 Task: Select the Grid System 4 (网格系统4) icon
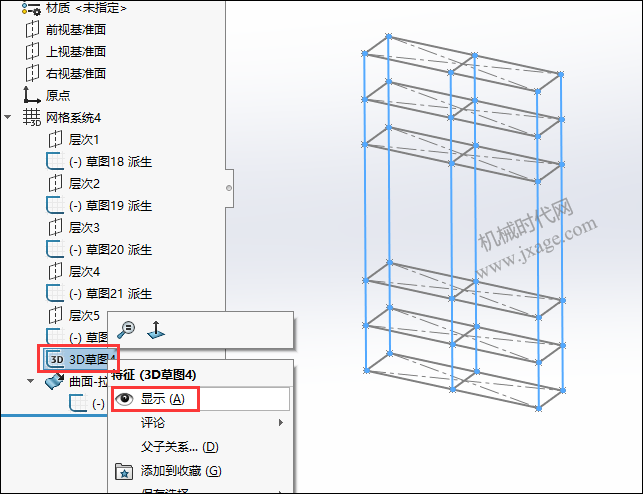click(x=32, y=117)
